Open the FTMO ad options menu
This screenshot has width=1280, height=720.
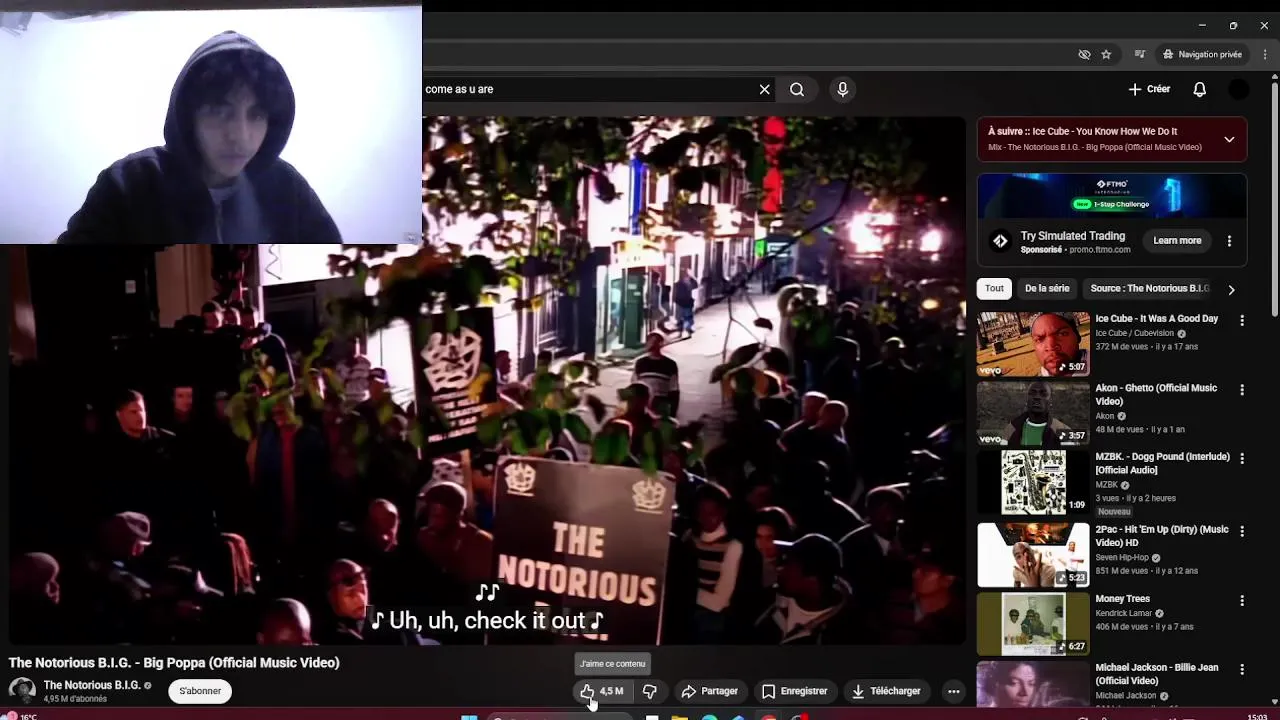click(1229, 241)
